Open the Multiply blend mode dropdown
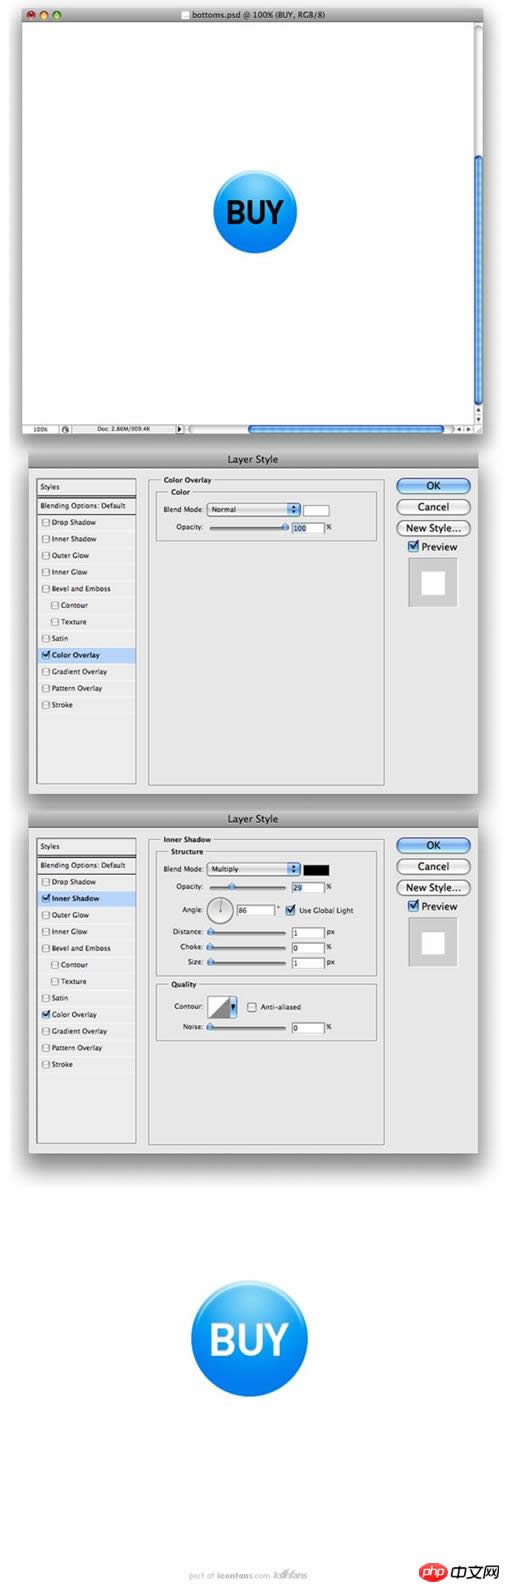Image resolution: width=510 pixels, height=1592 pixels. tap(253, 870)
